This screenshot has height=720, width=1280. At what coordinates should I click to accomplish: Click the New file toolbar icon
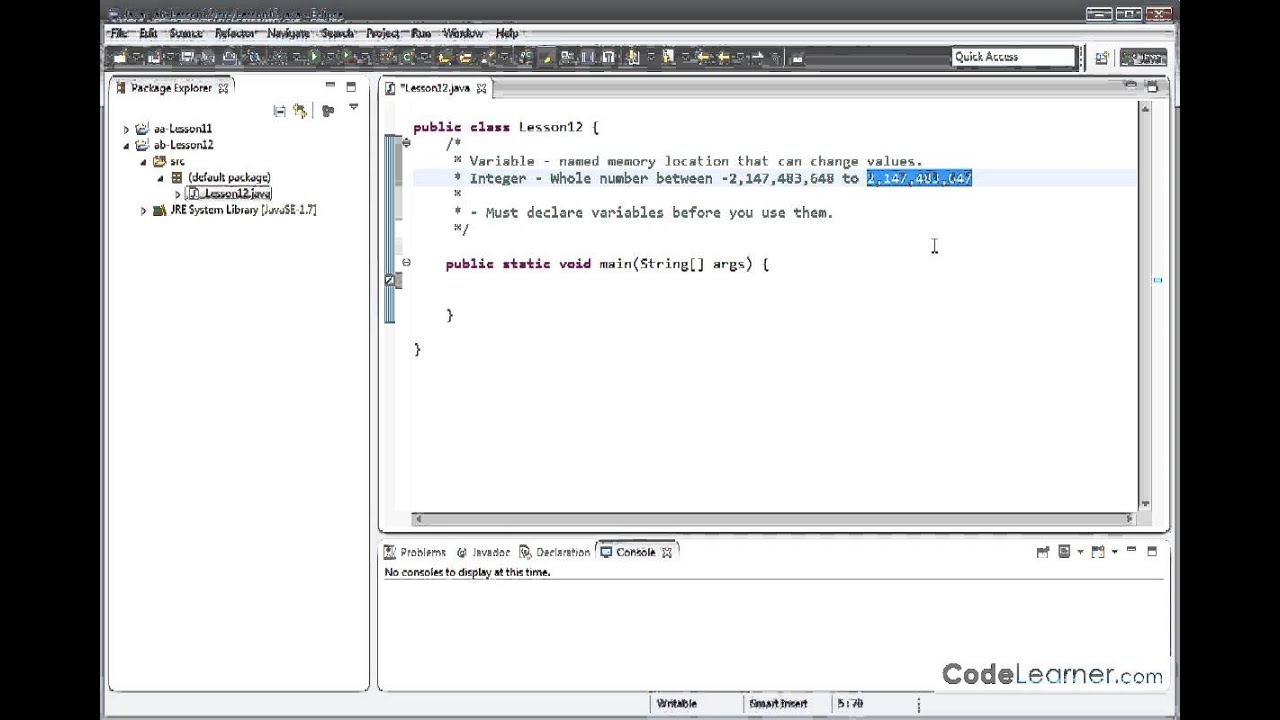(119, 57)
